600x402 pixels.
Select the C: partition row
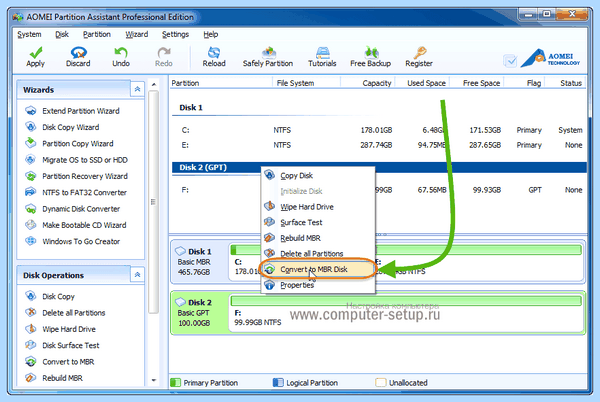click(x=379, y=130)
